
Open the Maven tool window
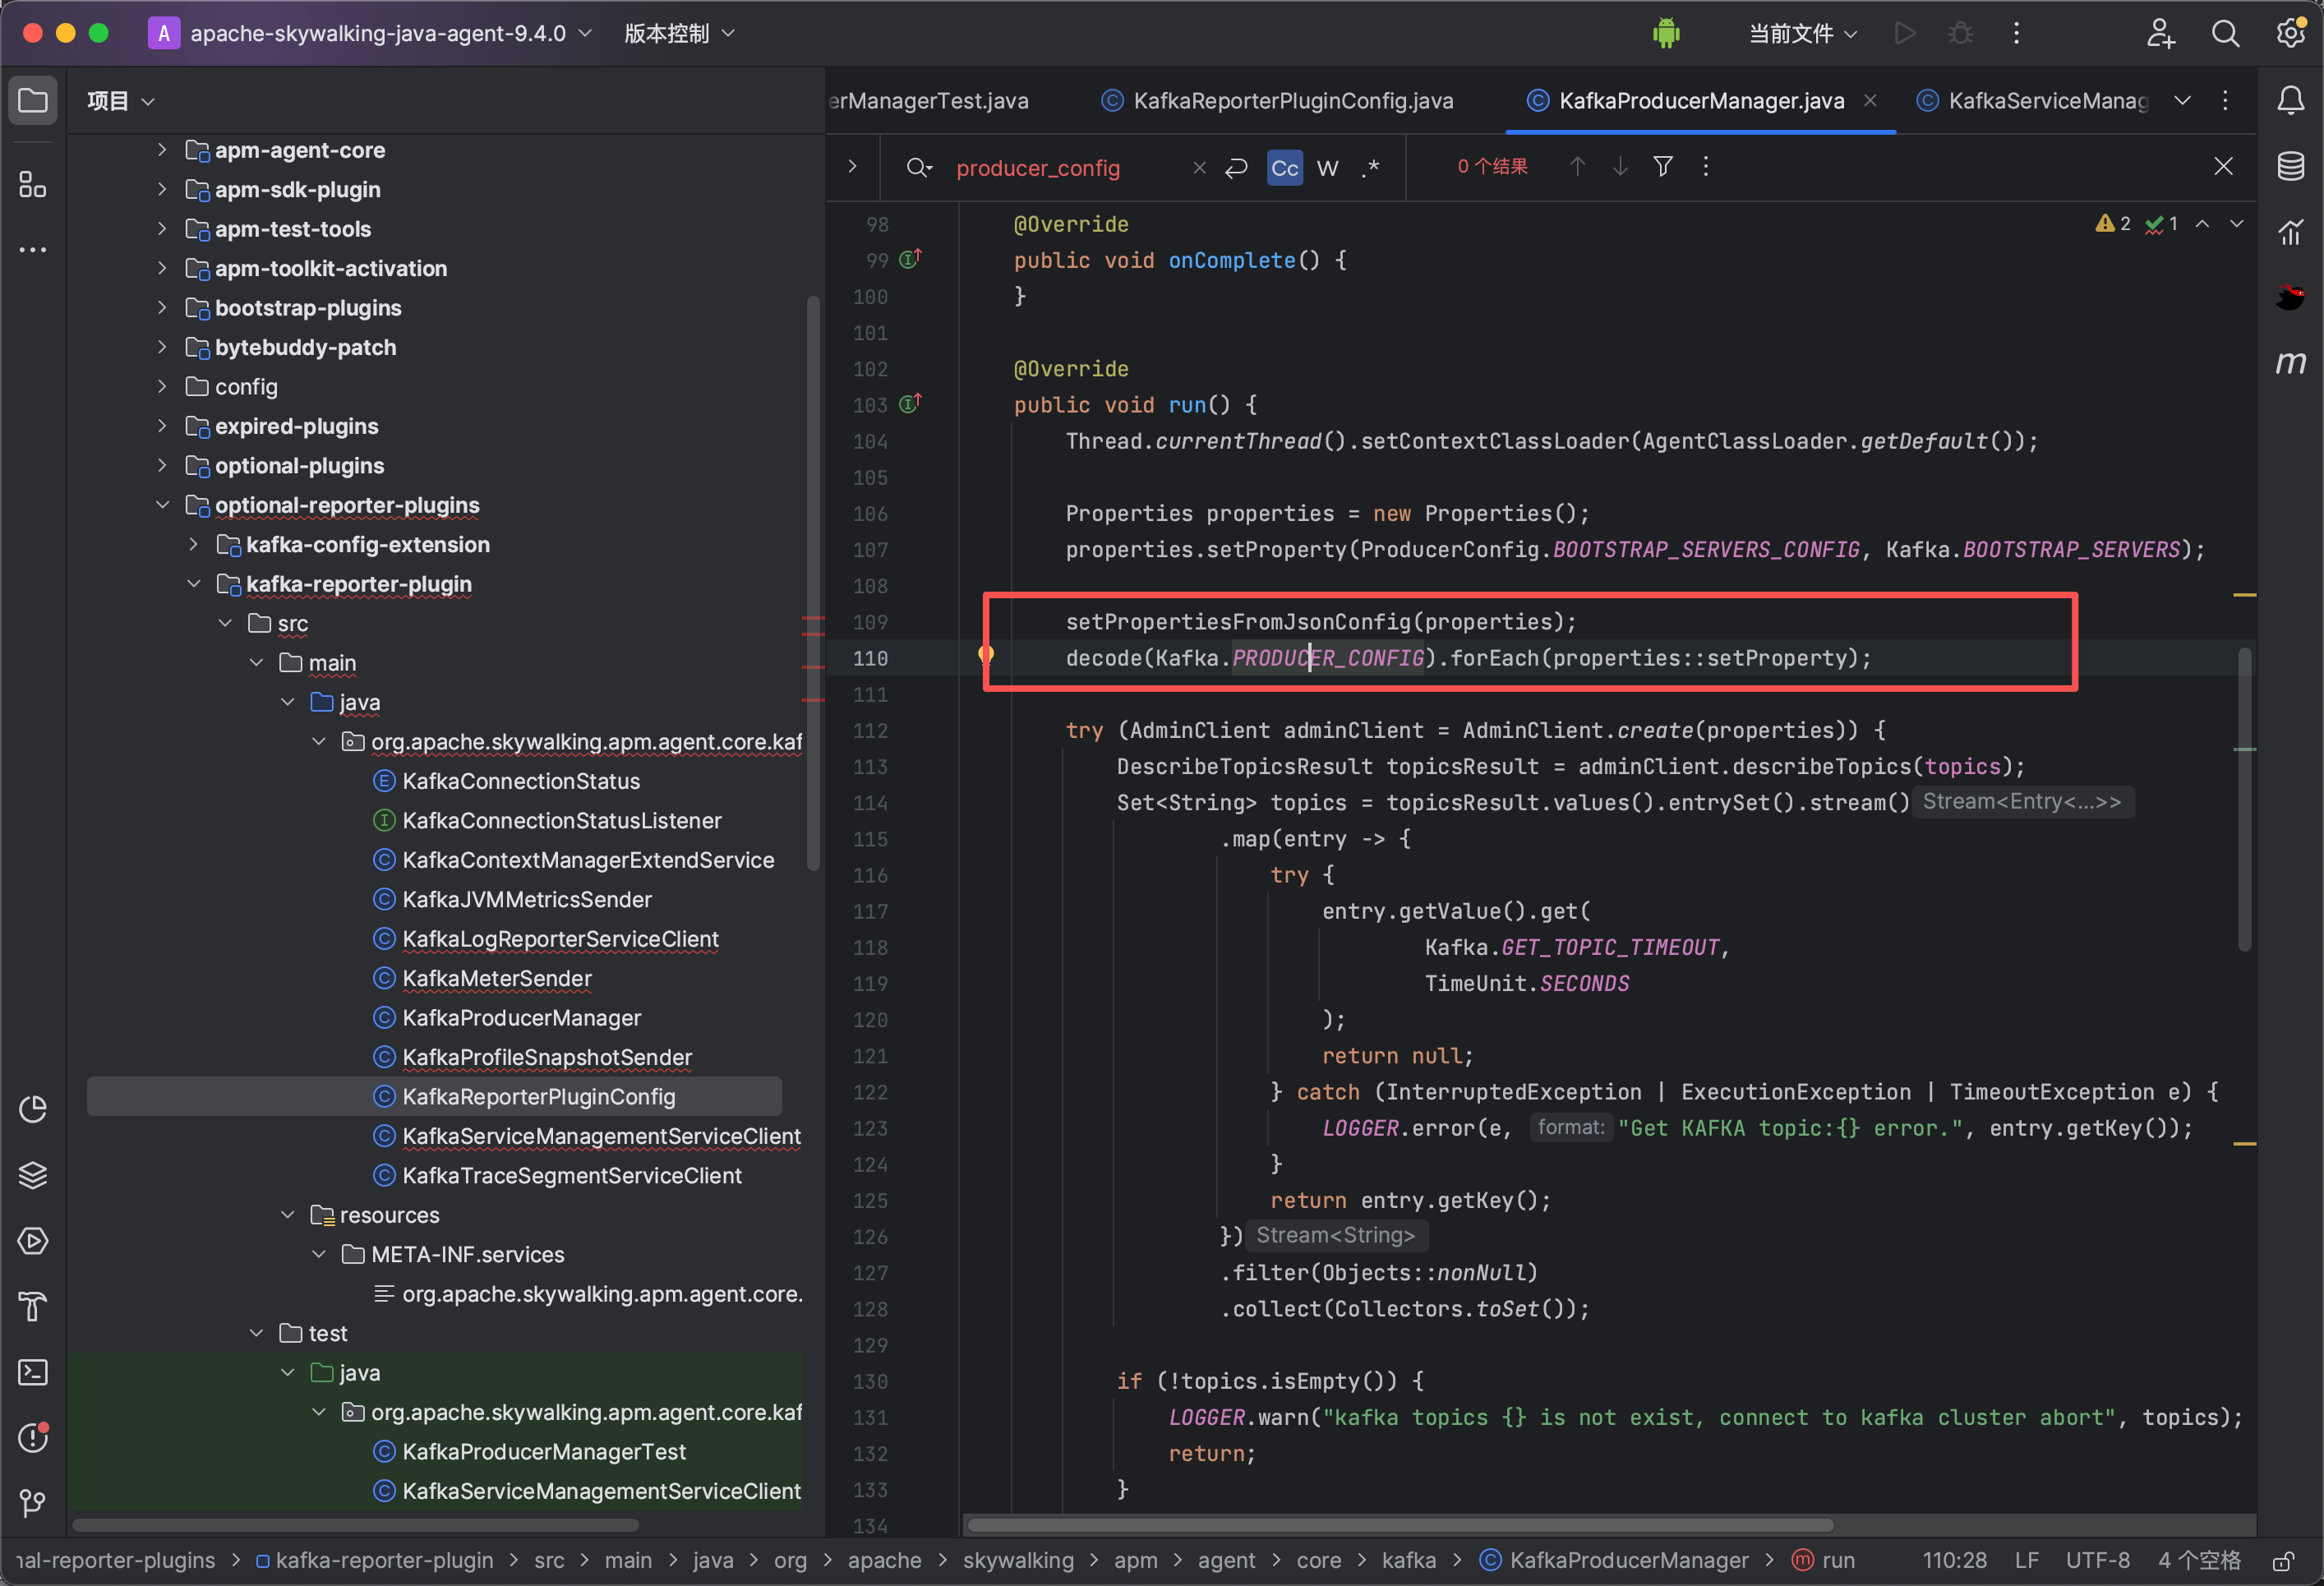[x=2290, y=362]
